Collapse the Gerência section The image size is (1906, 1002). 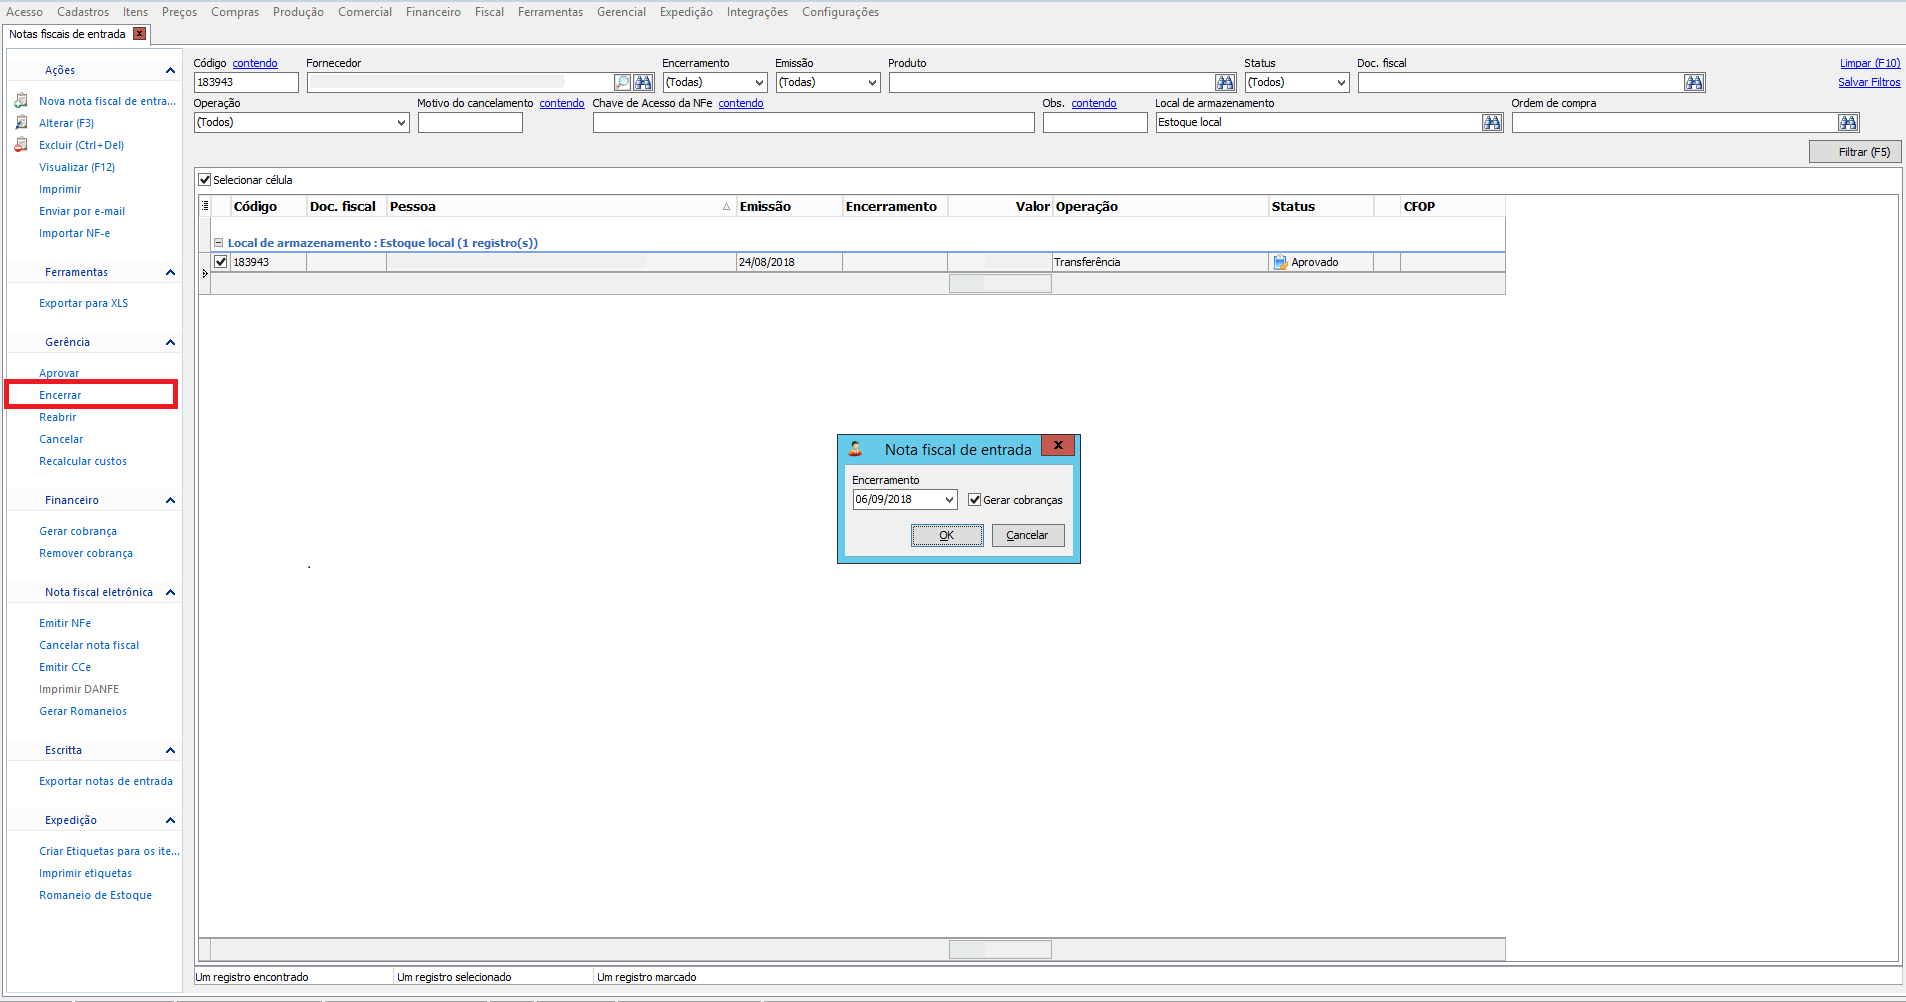pos(170,342)
